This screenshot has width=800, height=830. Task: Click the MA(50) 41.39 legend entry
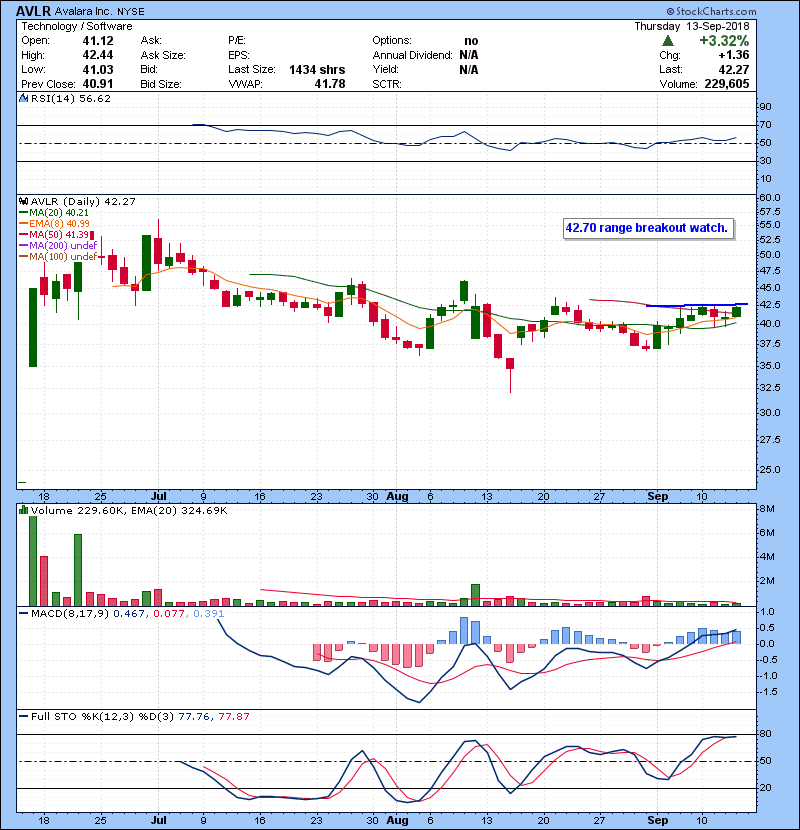click(x=54, y=234)
